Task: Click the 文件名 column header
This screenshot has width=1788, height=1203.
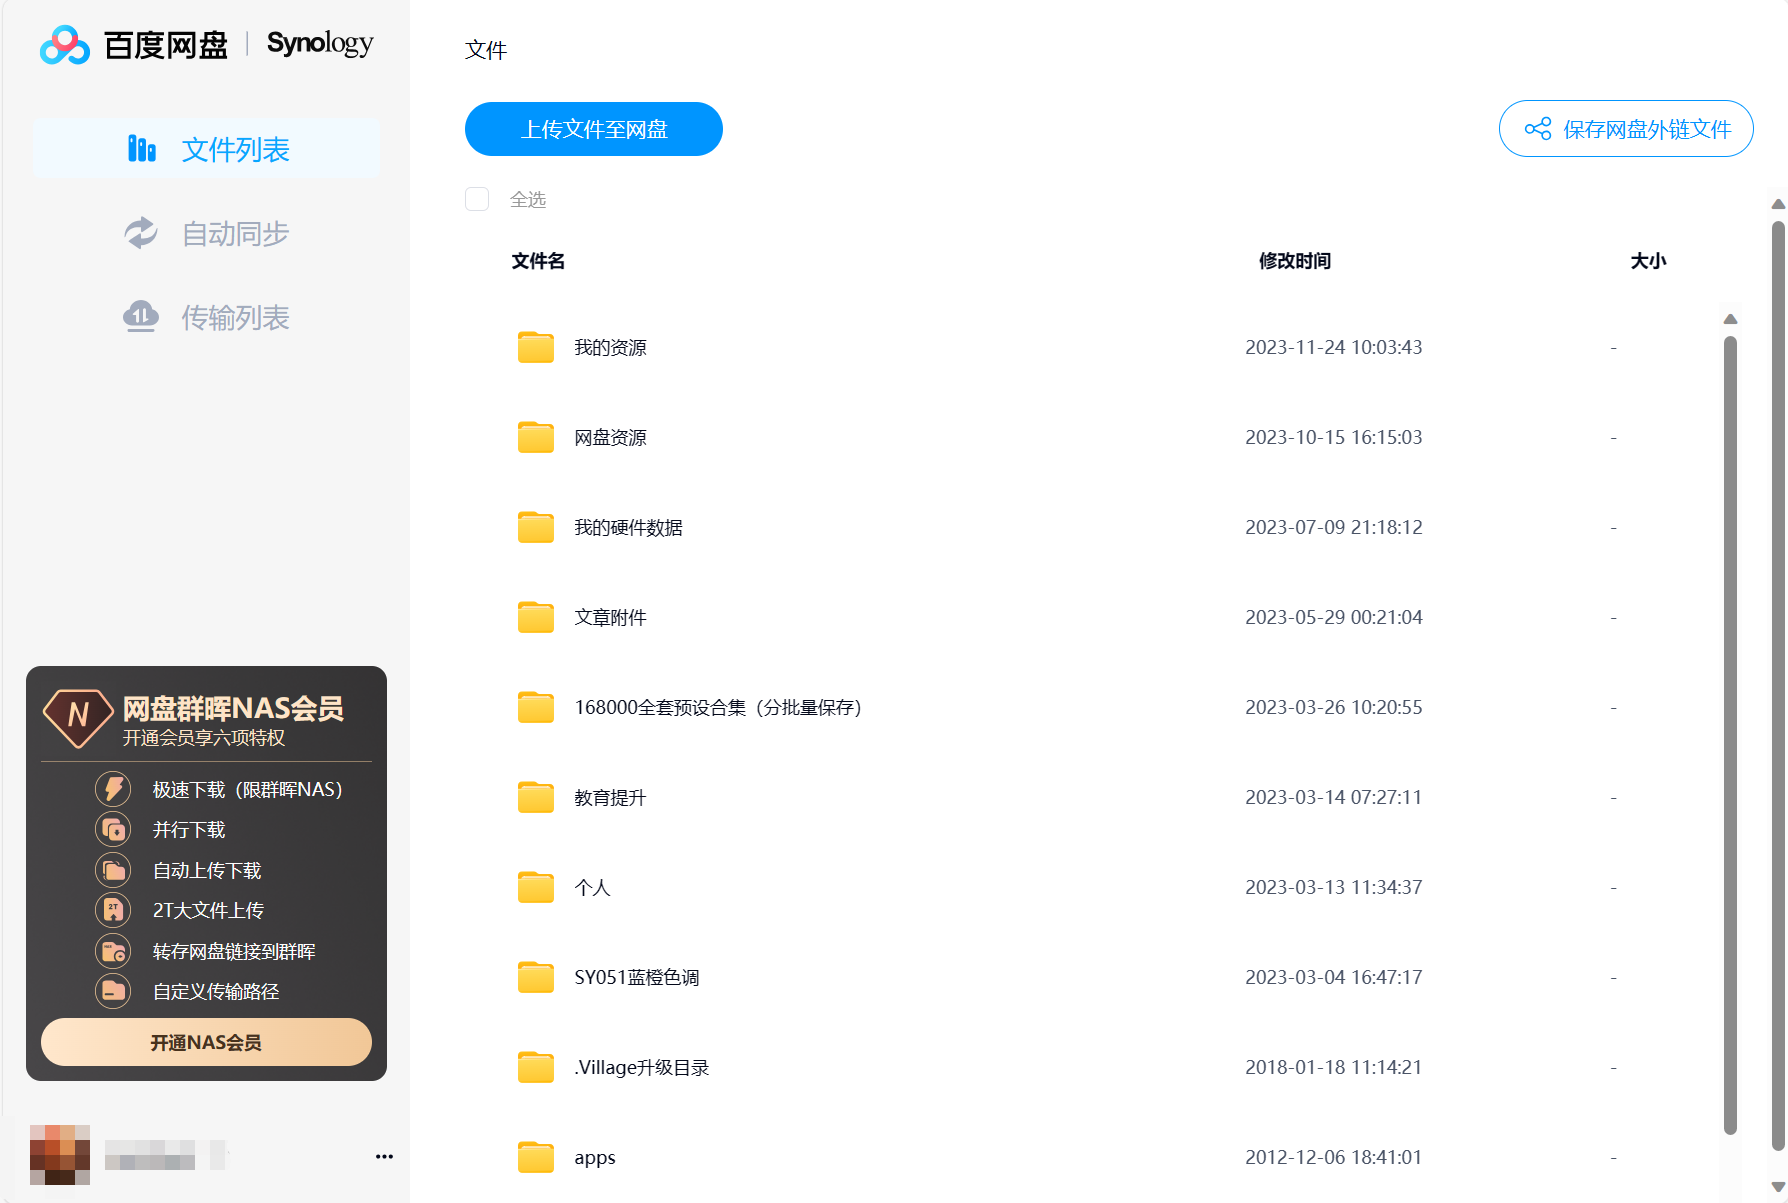Action: (x=538, y=261)
